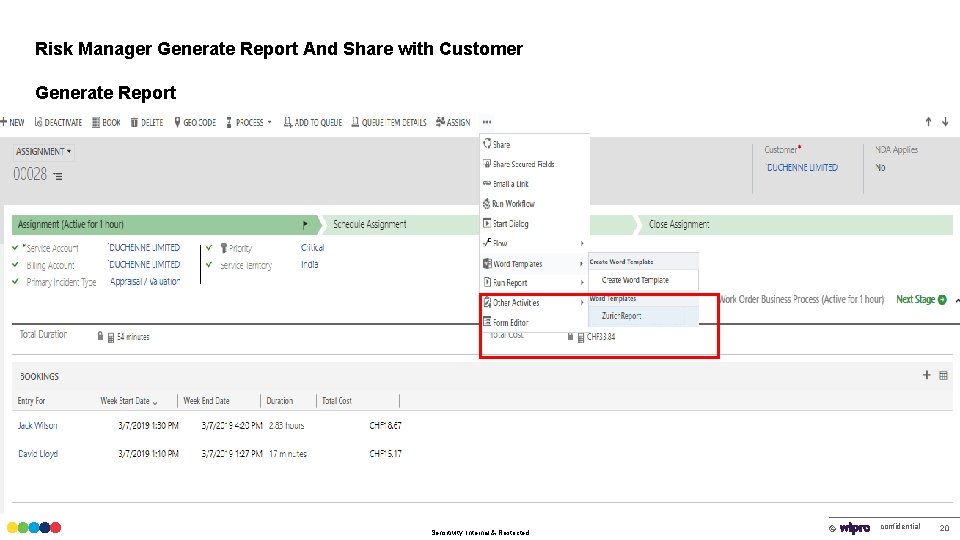
Task: Open the more commands ellipsis
Action: (487, 122)
